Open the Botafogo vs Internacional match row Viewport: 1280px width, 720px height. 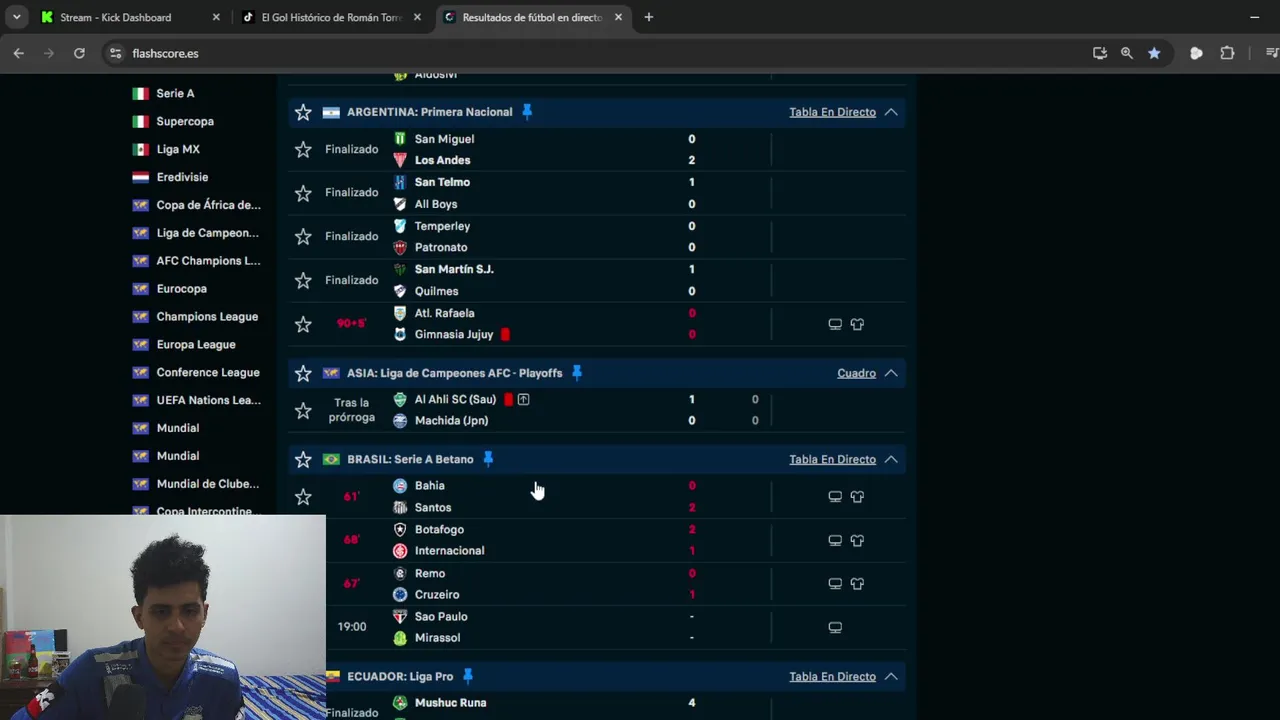597,540
